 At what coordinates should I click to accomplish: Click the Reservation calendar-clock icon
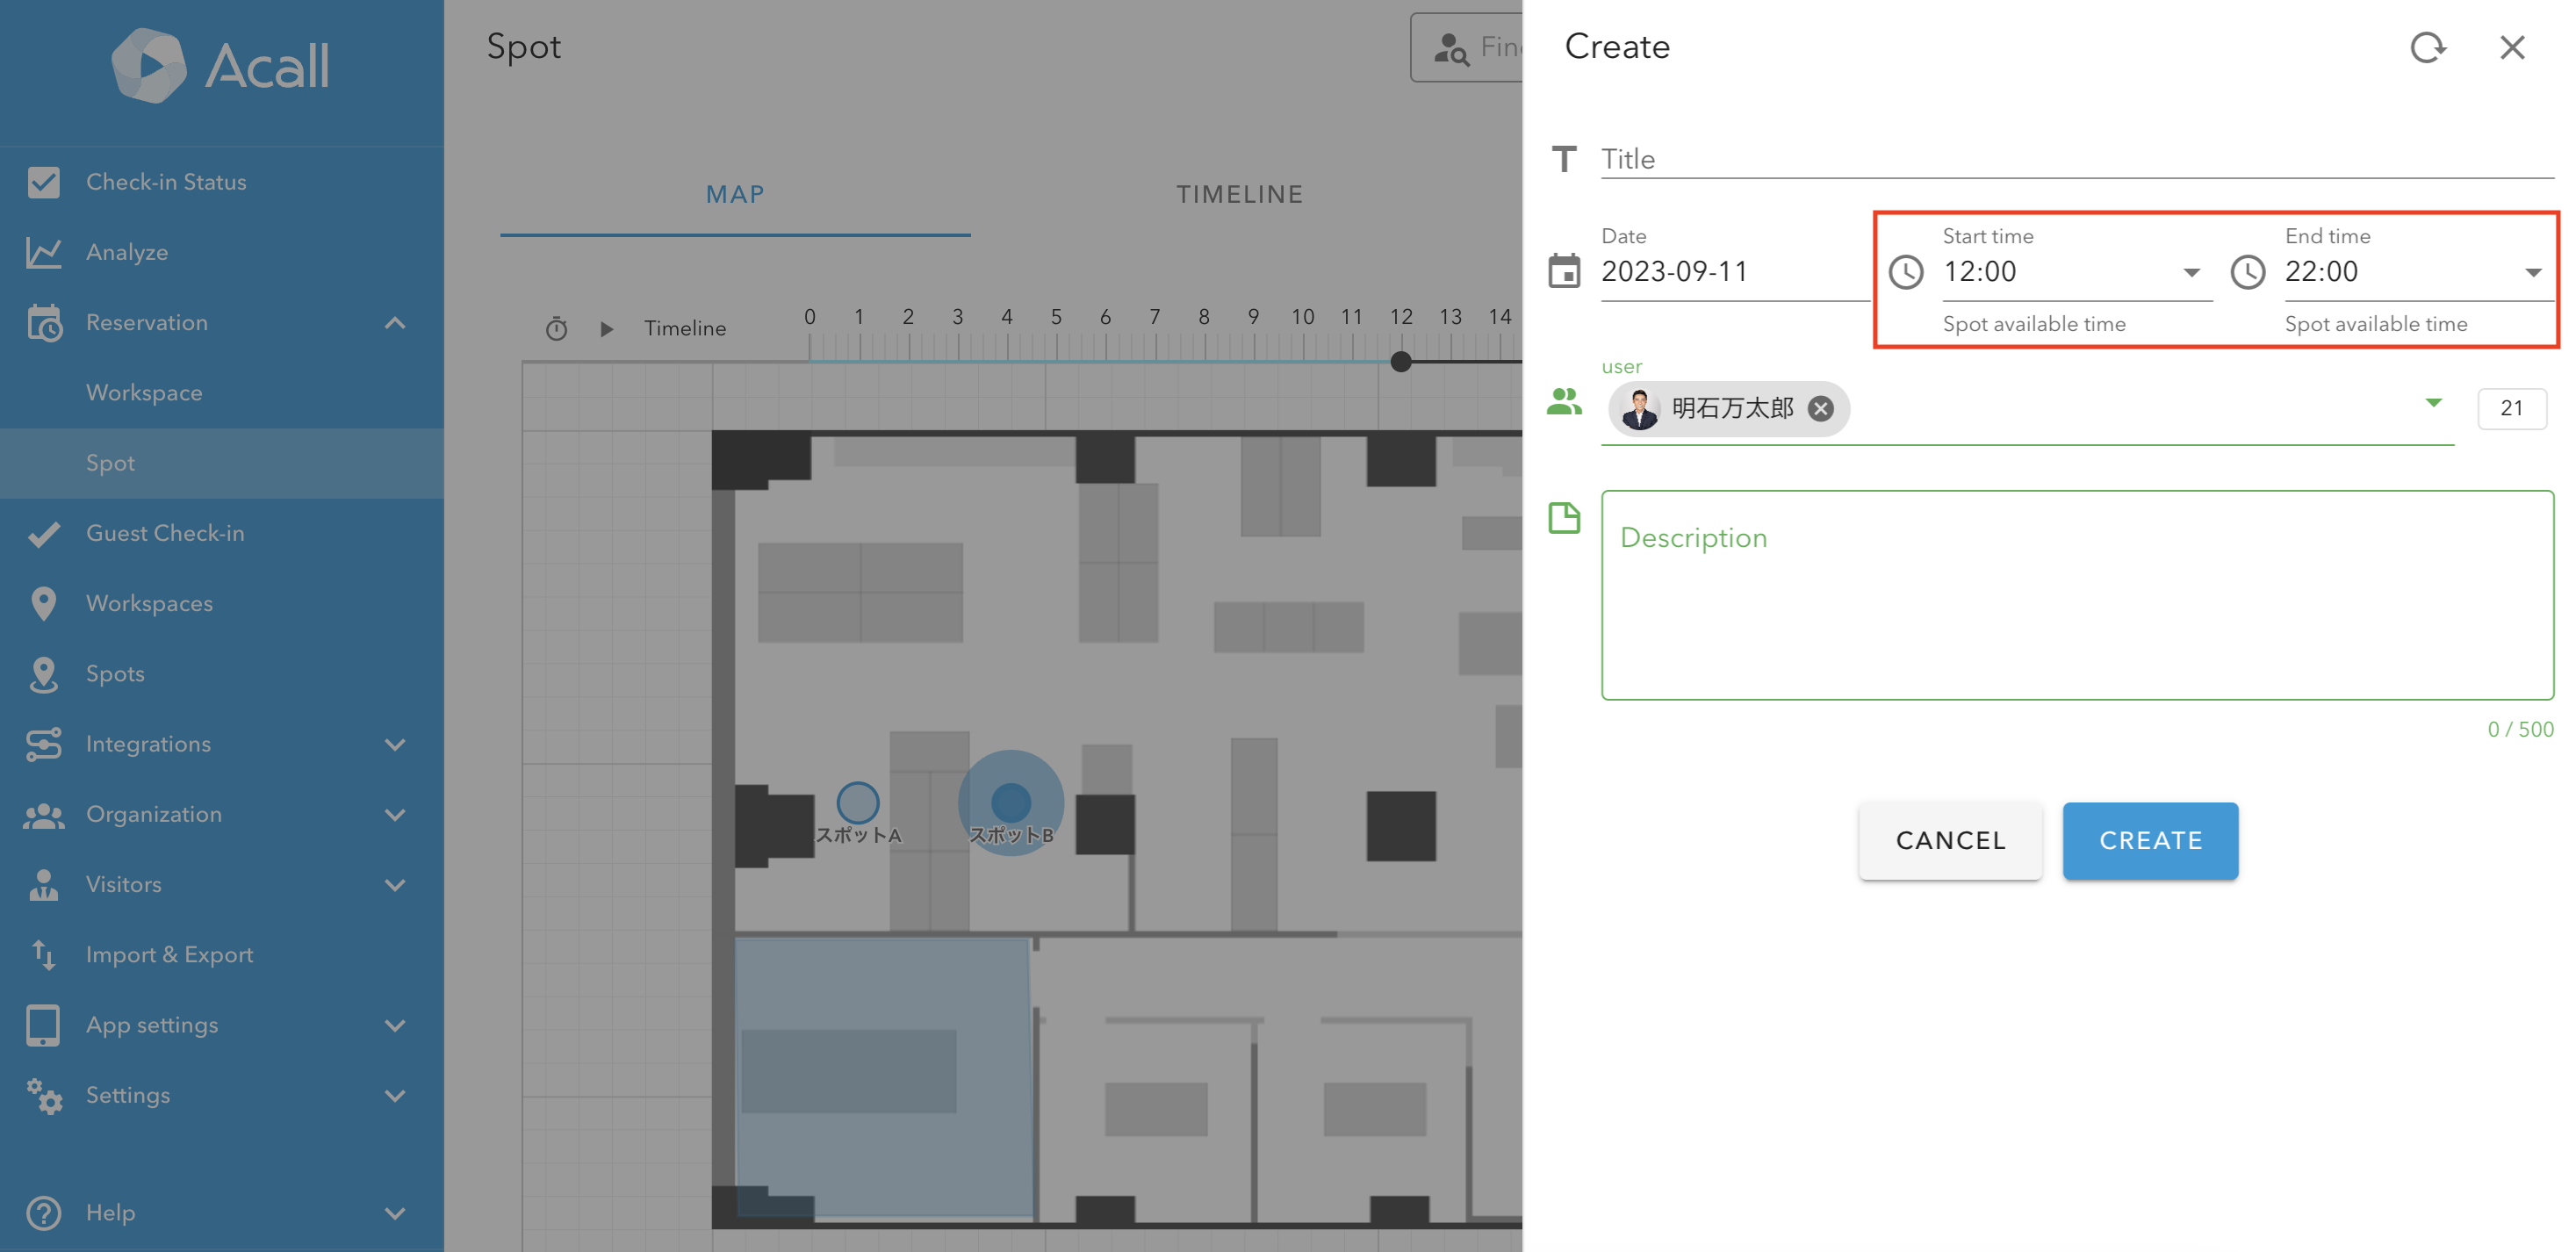[x=43, y=323]
